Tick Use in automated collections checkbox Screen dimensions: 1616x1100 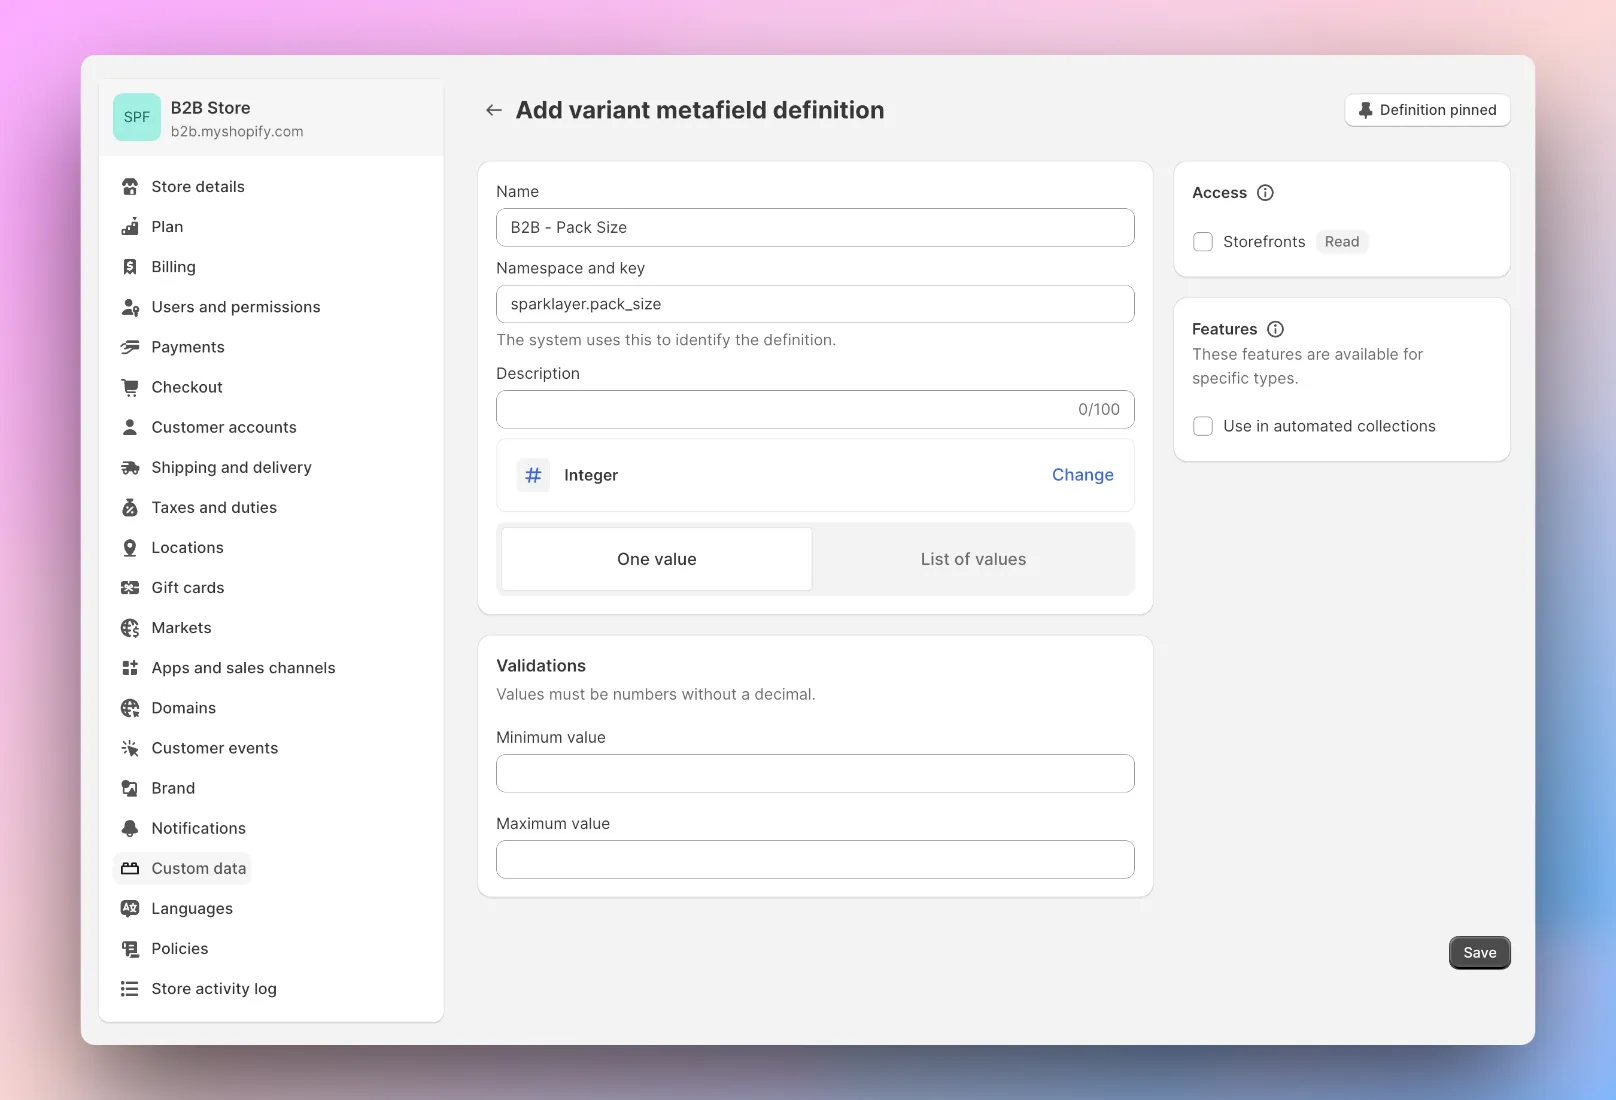[1203, 426]
